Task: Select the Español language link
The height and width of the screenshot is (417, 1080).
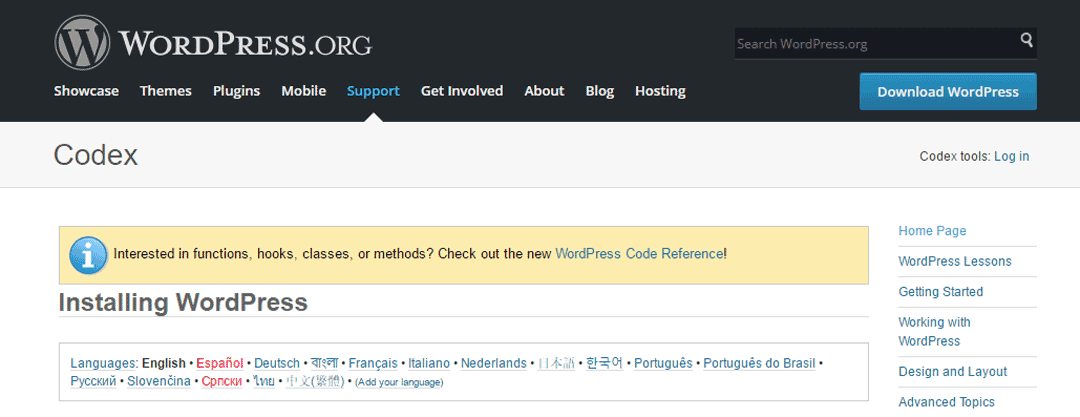Action: click(220, 363)
